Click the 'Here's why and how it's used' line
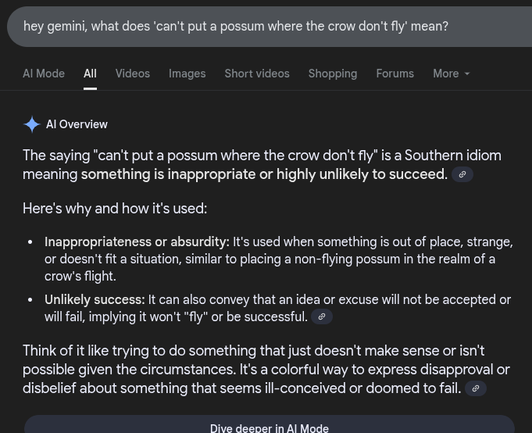This screenshot has height=433, width=532. 115,208
